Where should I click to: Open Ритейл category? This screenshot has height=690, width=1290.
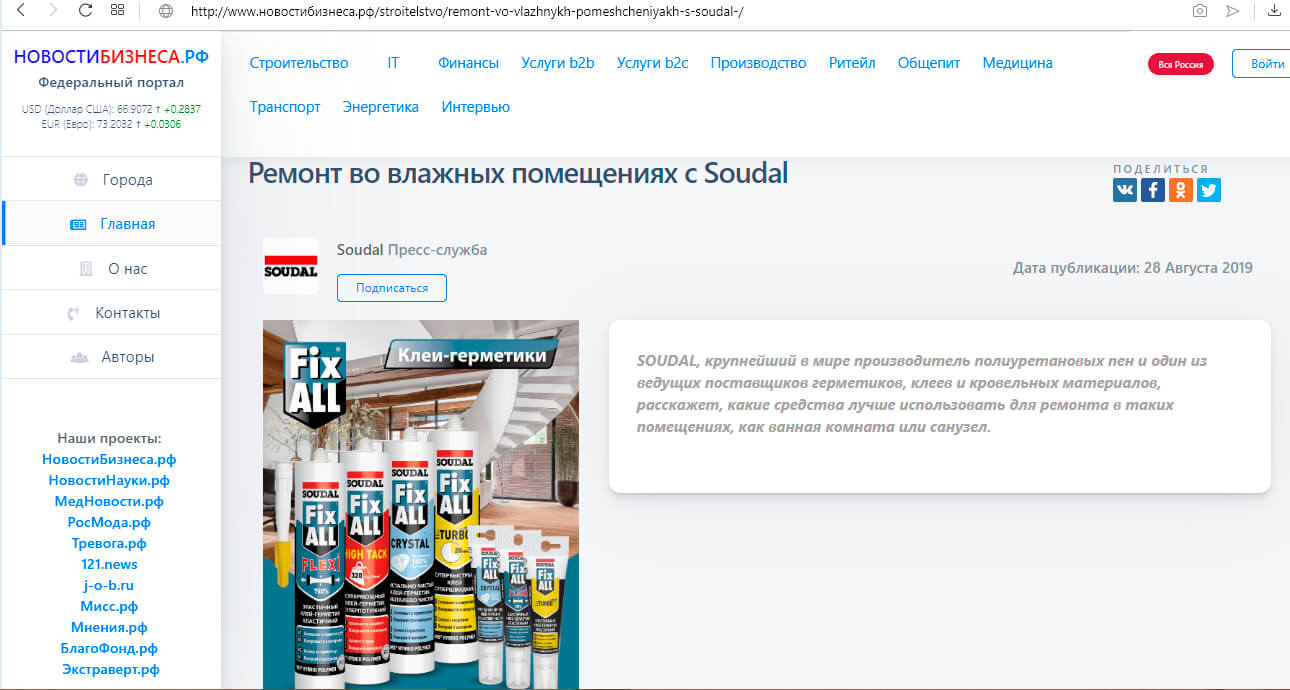coord(852,63)
